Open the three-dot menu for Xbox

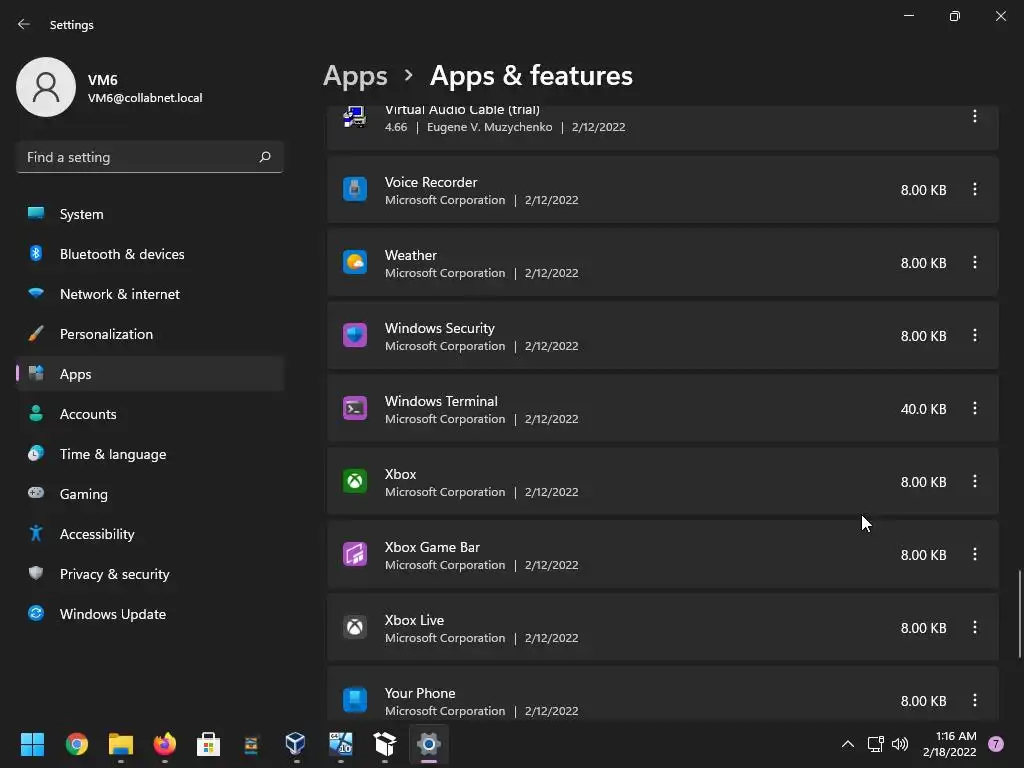[x=974, y=482]
